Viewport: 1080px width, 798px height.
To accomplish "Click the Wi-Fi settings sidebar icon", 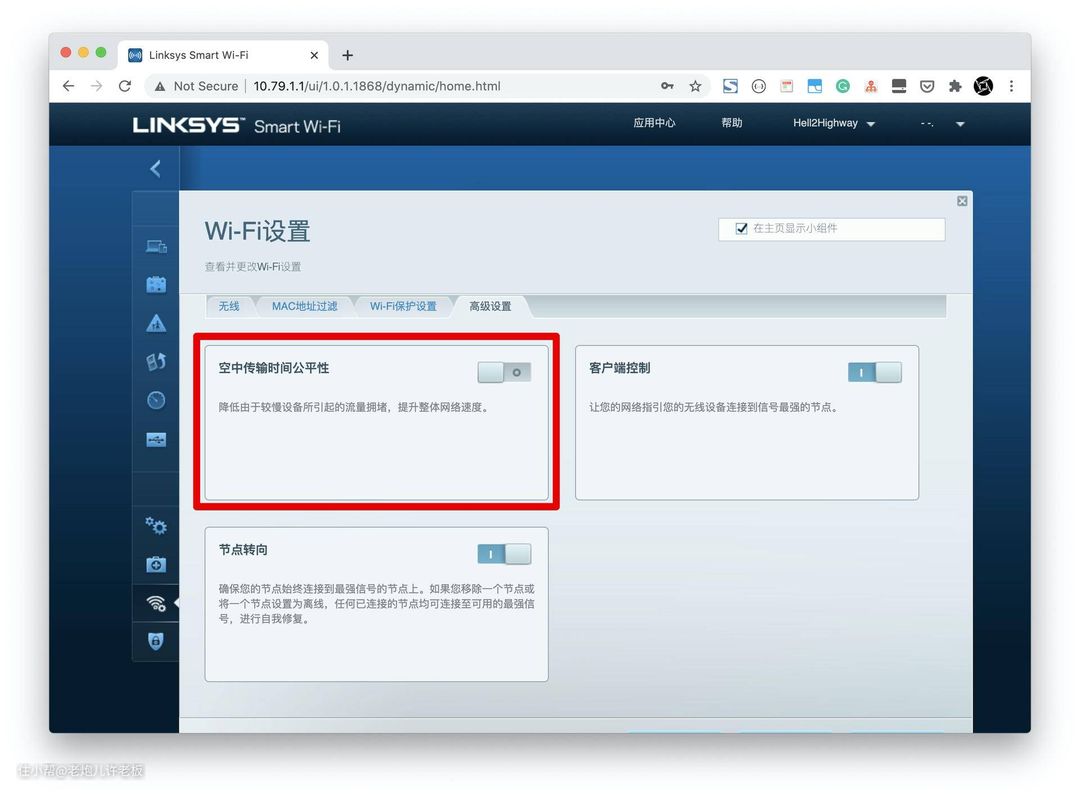I will (156, 603).
